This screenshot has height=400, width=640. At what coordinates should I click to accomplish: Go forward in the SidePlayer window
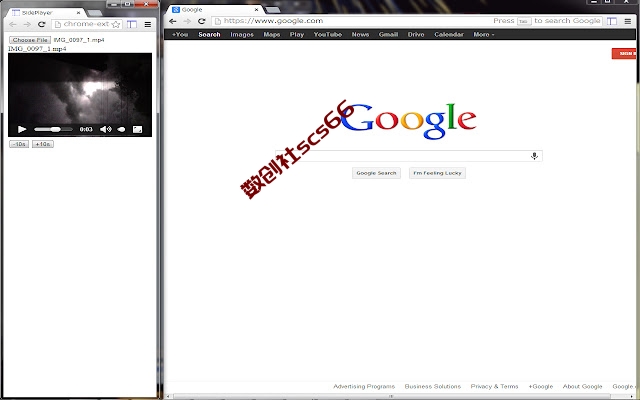coord(27,24)
